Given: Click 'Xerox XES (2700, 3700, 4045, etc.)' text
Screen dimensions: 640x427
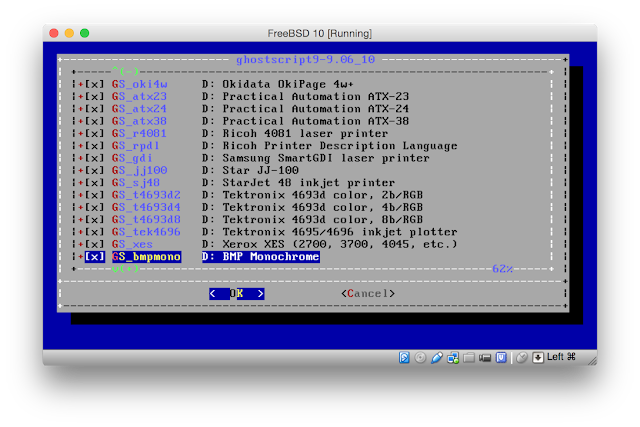Looking at the screenshot, I should click(x=340, y=244).
